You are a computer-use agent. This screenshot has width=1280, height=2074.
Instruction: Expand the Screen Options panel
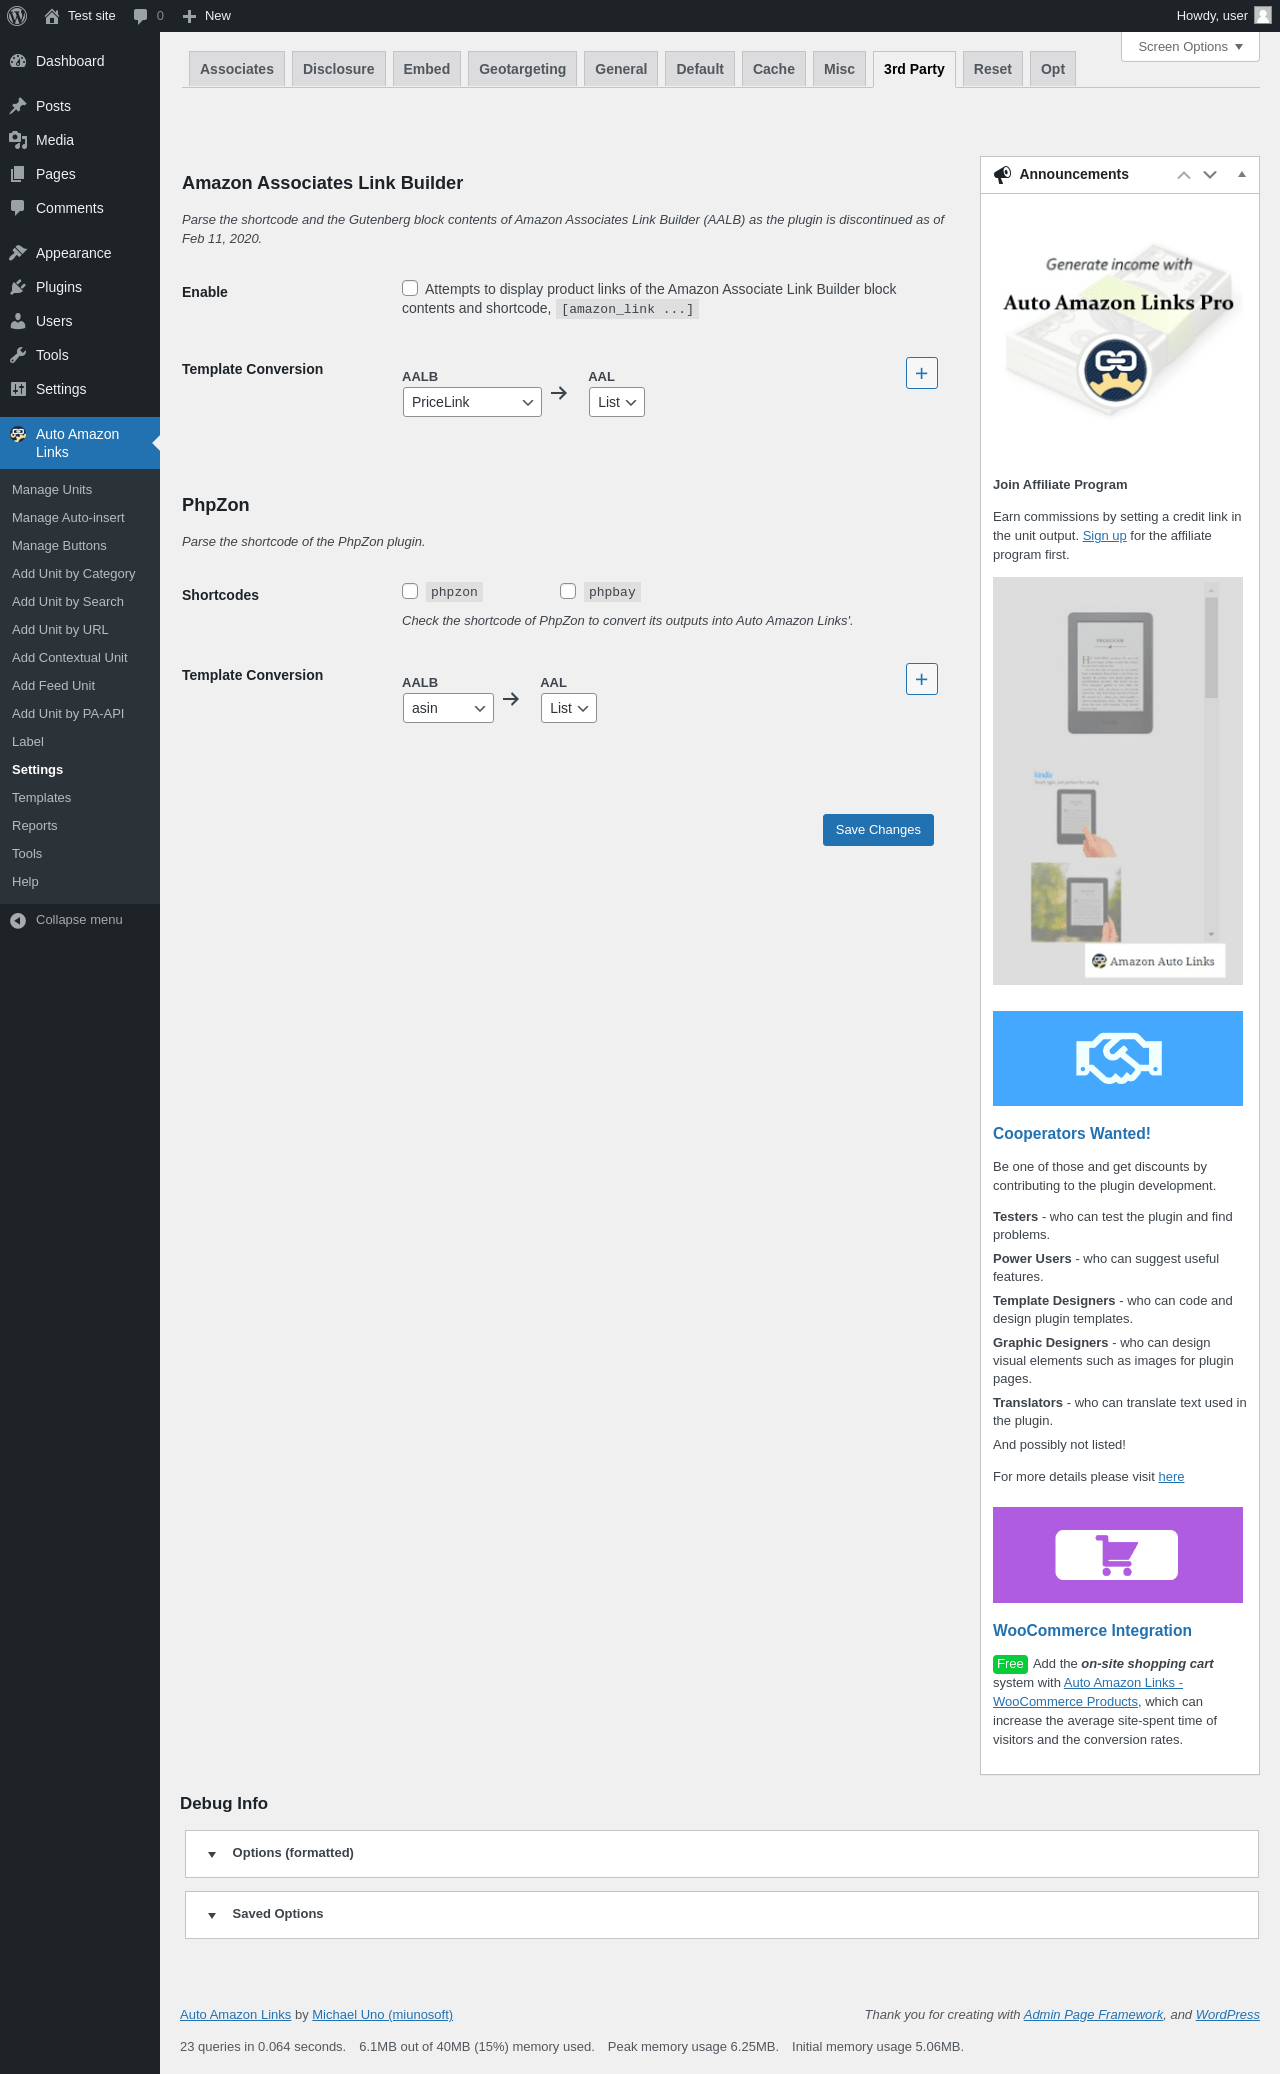tap(1190, 47)
